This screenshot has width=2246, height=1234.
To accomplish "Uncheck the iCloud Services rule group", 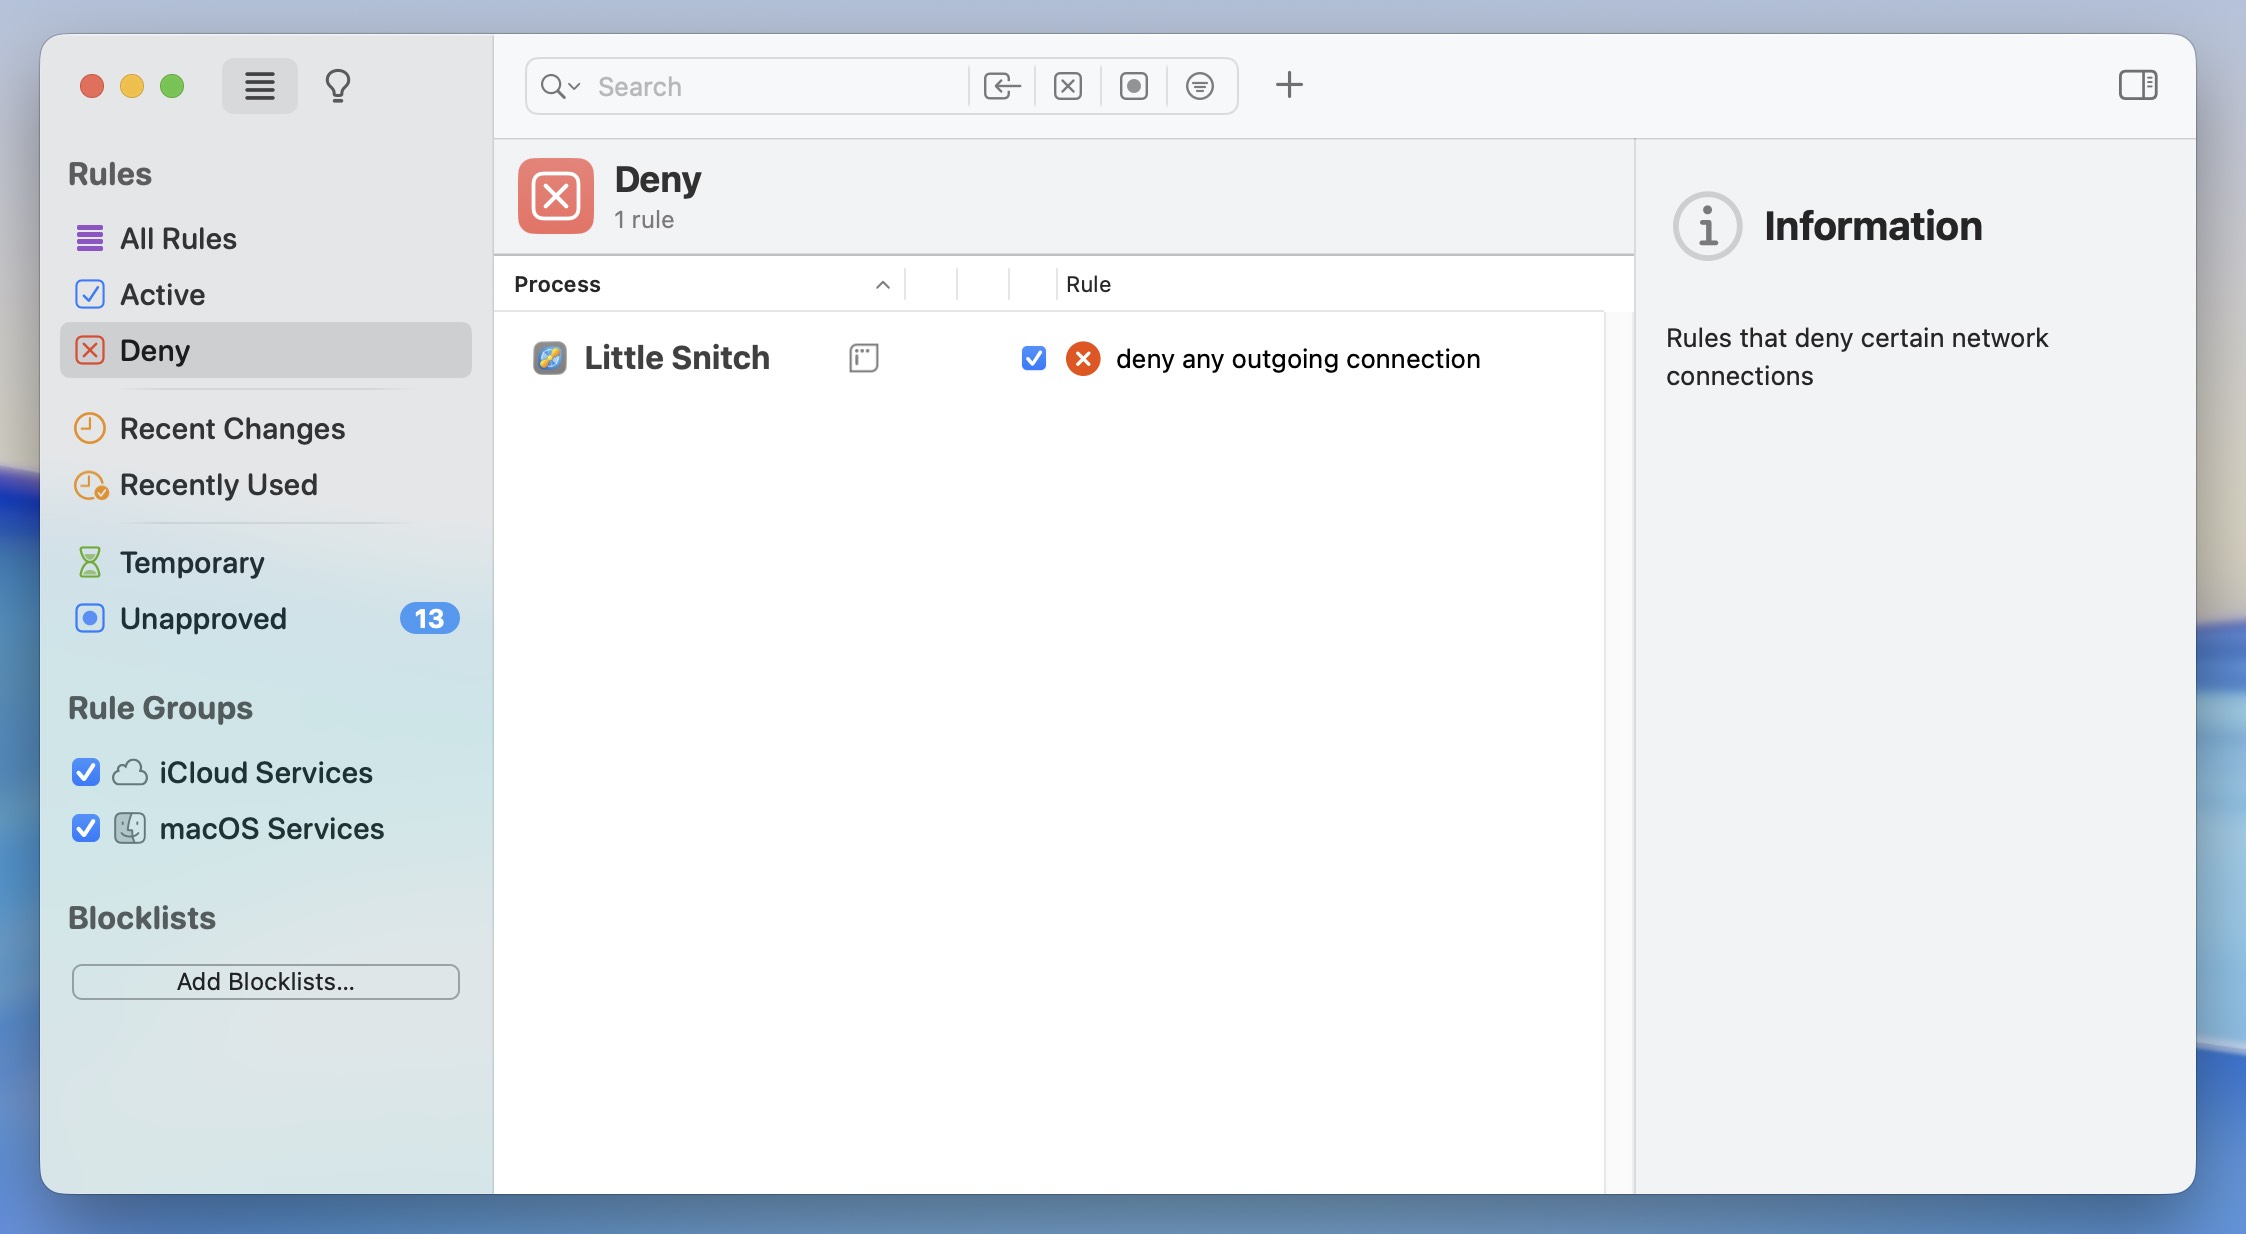I will tap(86, 772).
